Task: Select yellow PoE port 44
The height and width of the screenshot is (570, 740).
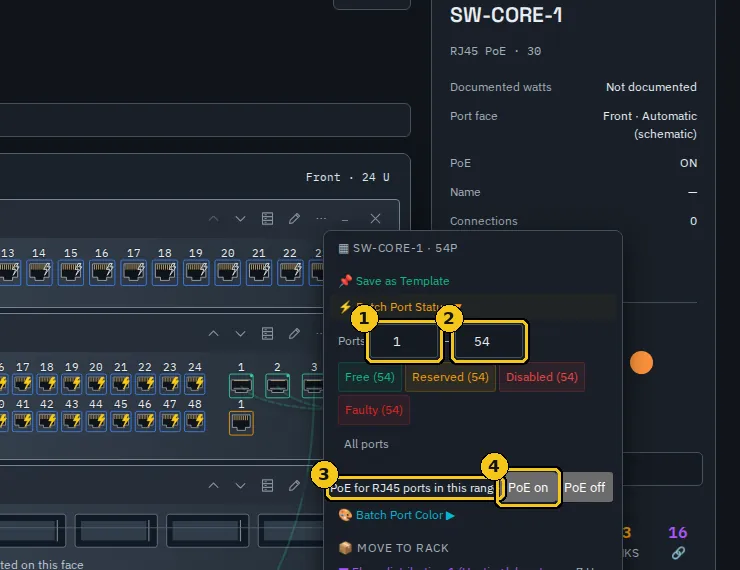Action: (x=96, y=421)
